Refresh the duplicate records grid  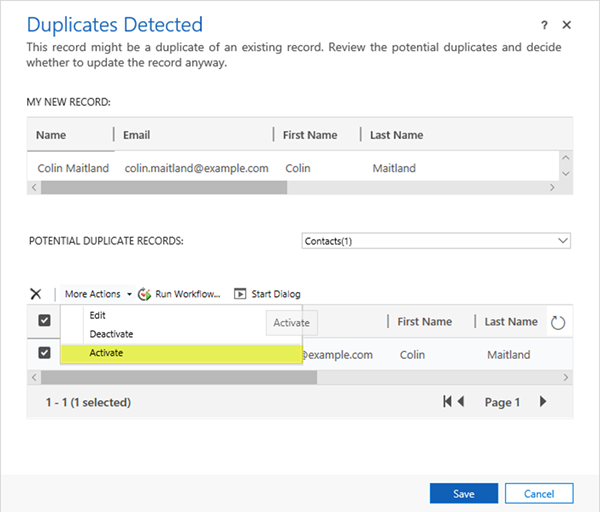pyautogui.click(x=559, y=322)
